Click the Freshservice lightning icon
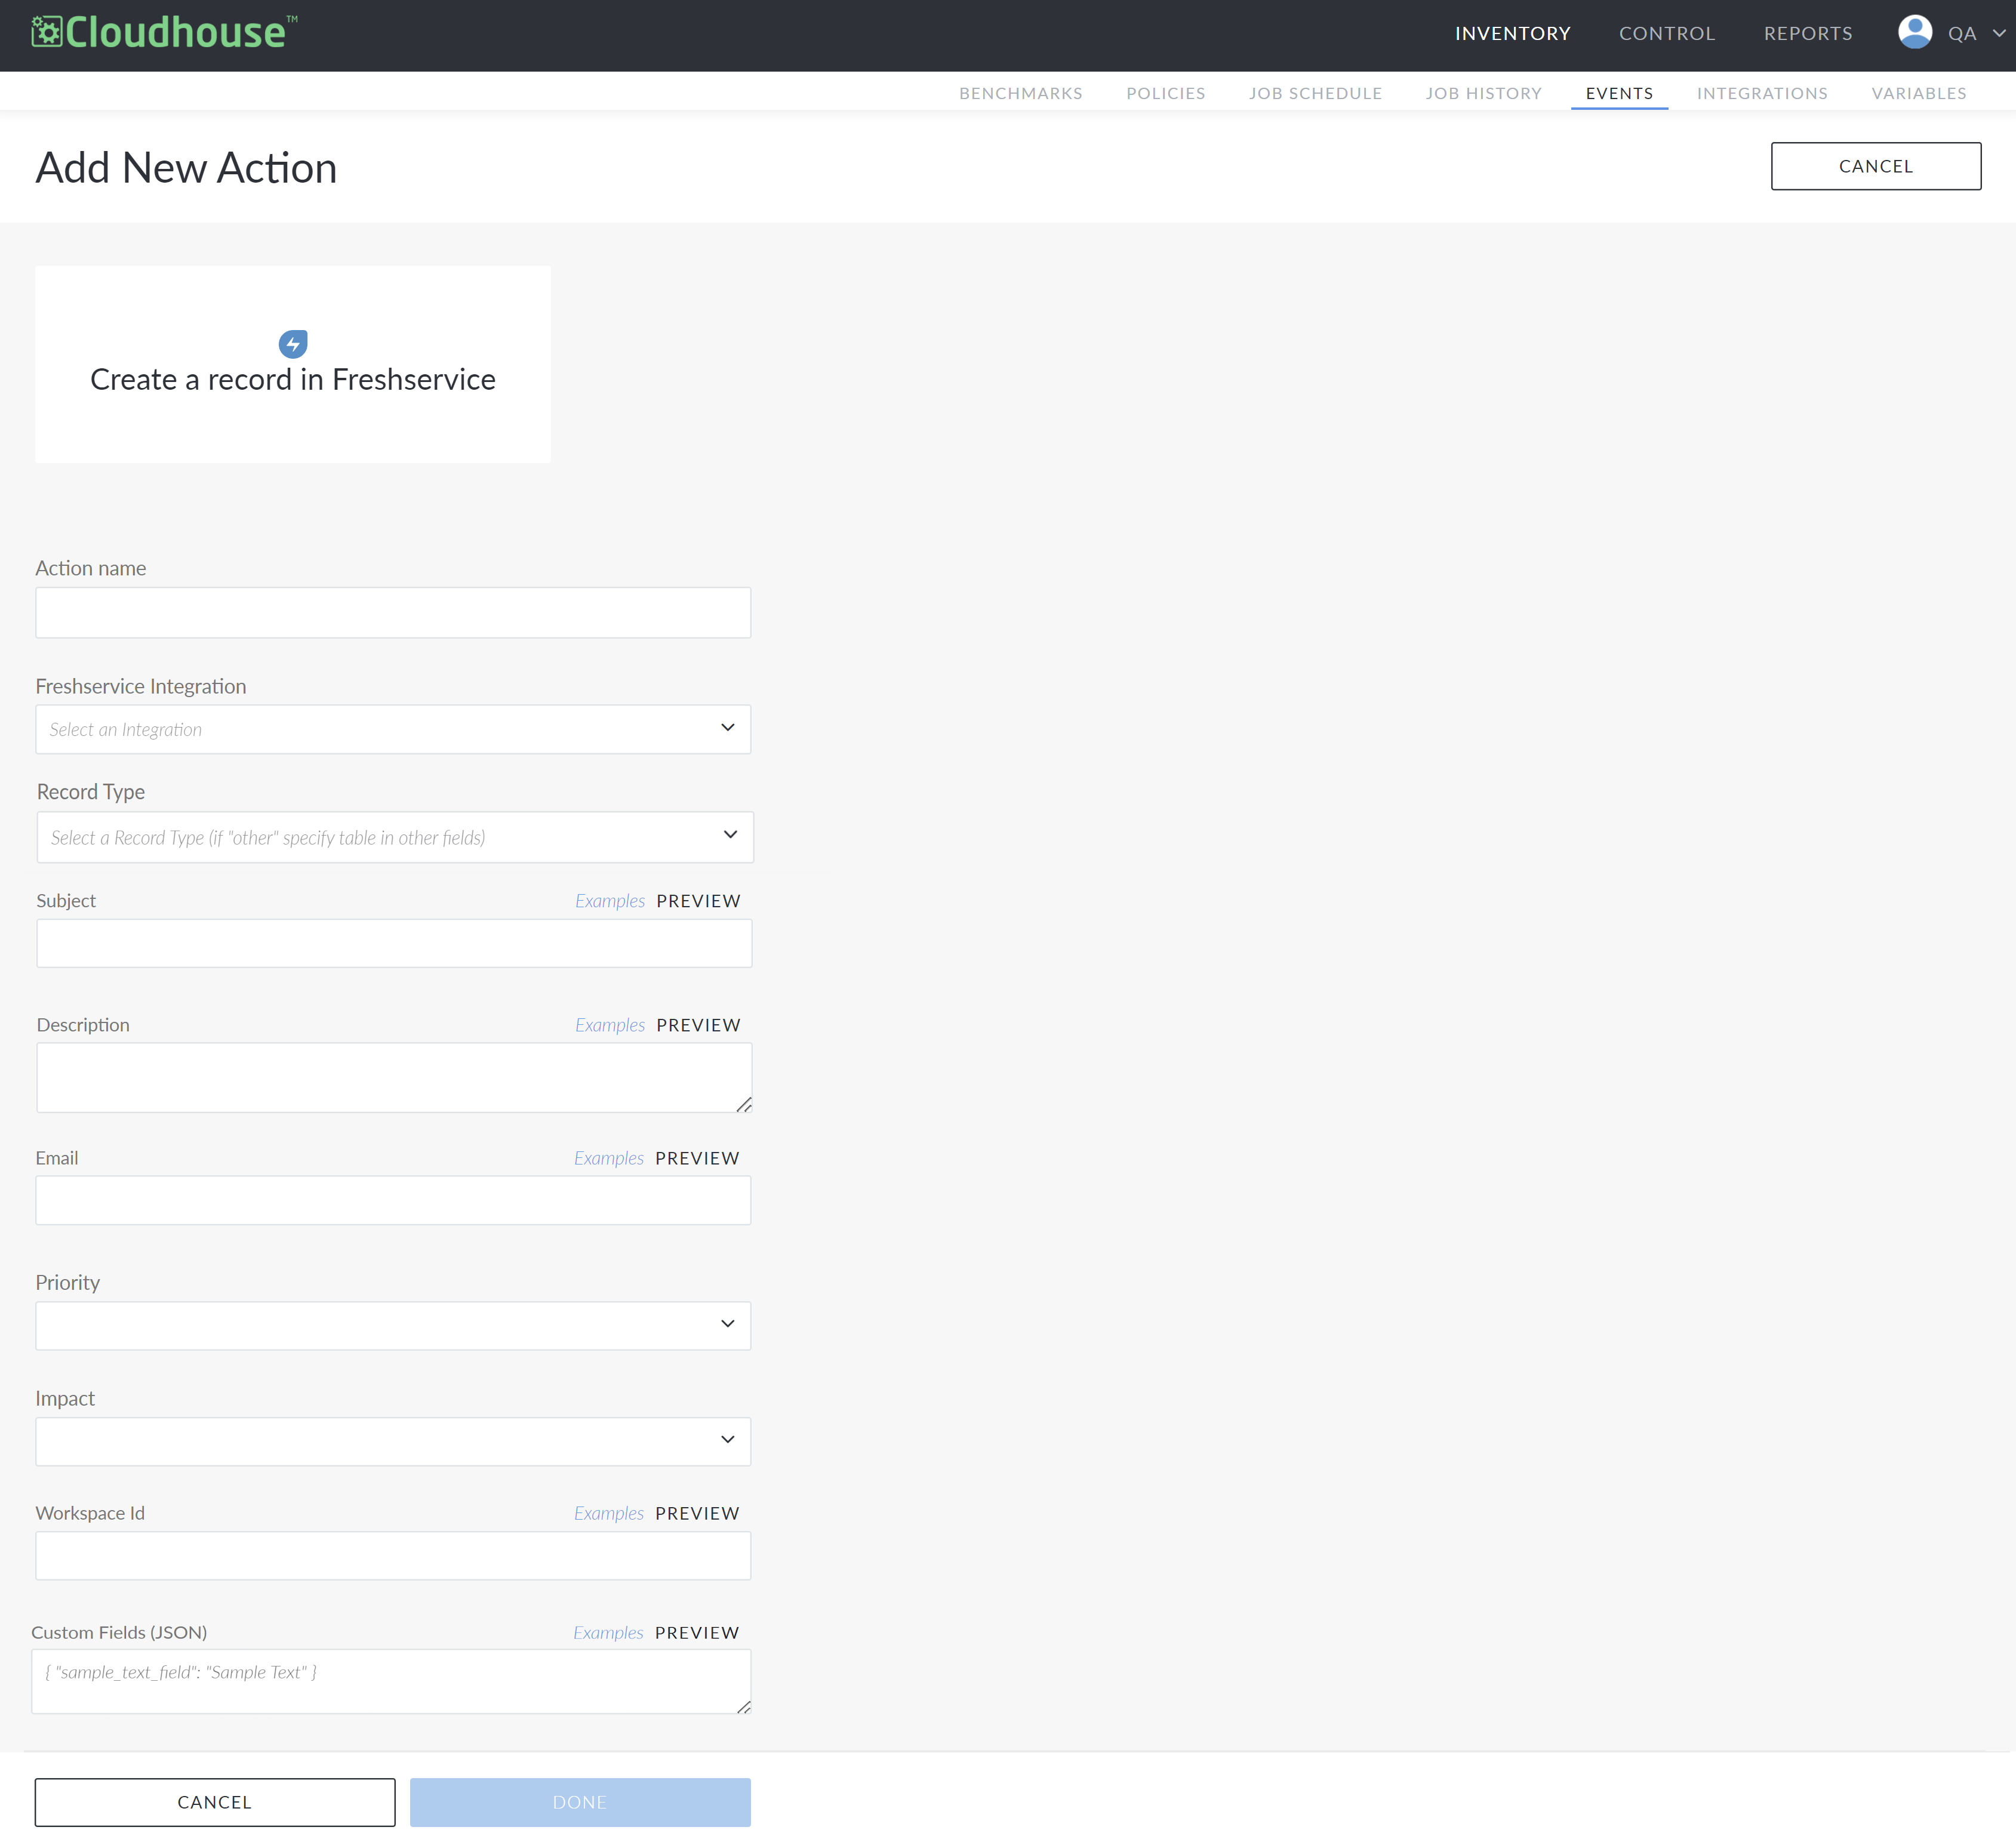 click(x=293, y=344)
